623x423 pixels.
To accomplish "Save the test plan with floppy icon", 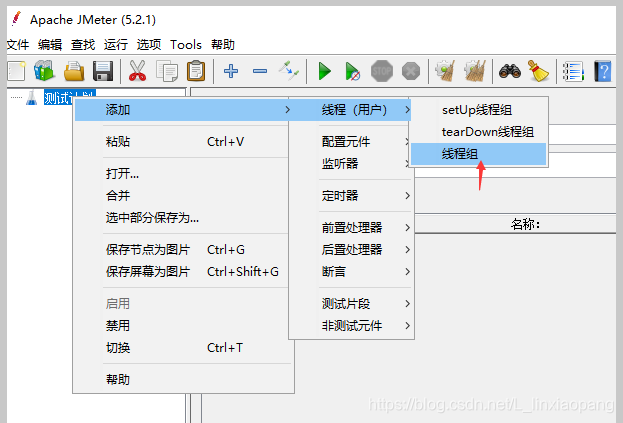I will tap(103, 71).
